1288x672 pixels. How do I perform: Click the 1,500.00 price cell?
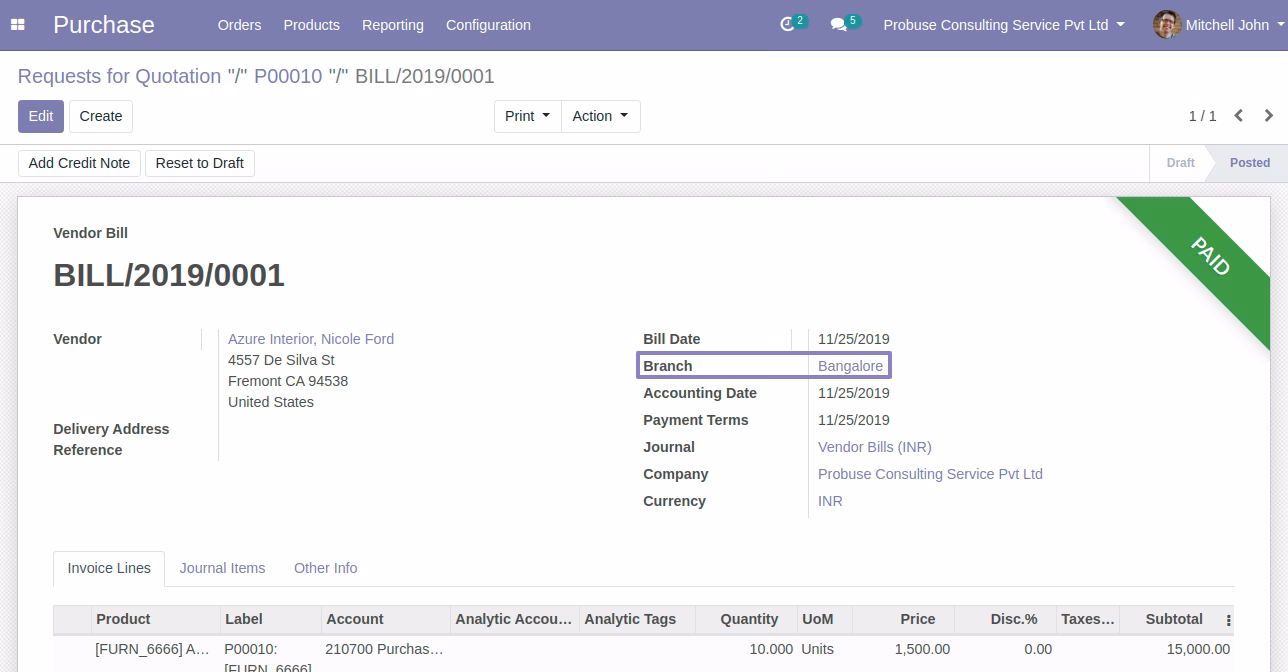click(x=922, y=649)
